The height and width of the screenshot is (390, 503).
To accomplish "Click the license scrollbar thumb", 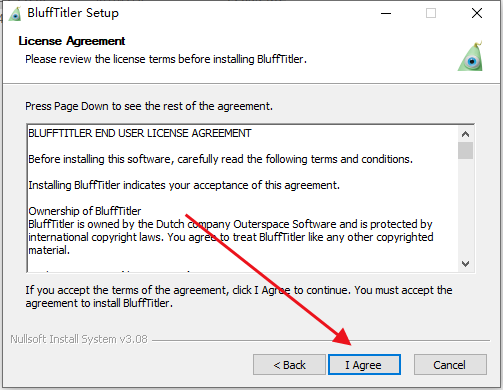I will coord(465,150).
